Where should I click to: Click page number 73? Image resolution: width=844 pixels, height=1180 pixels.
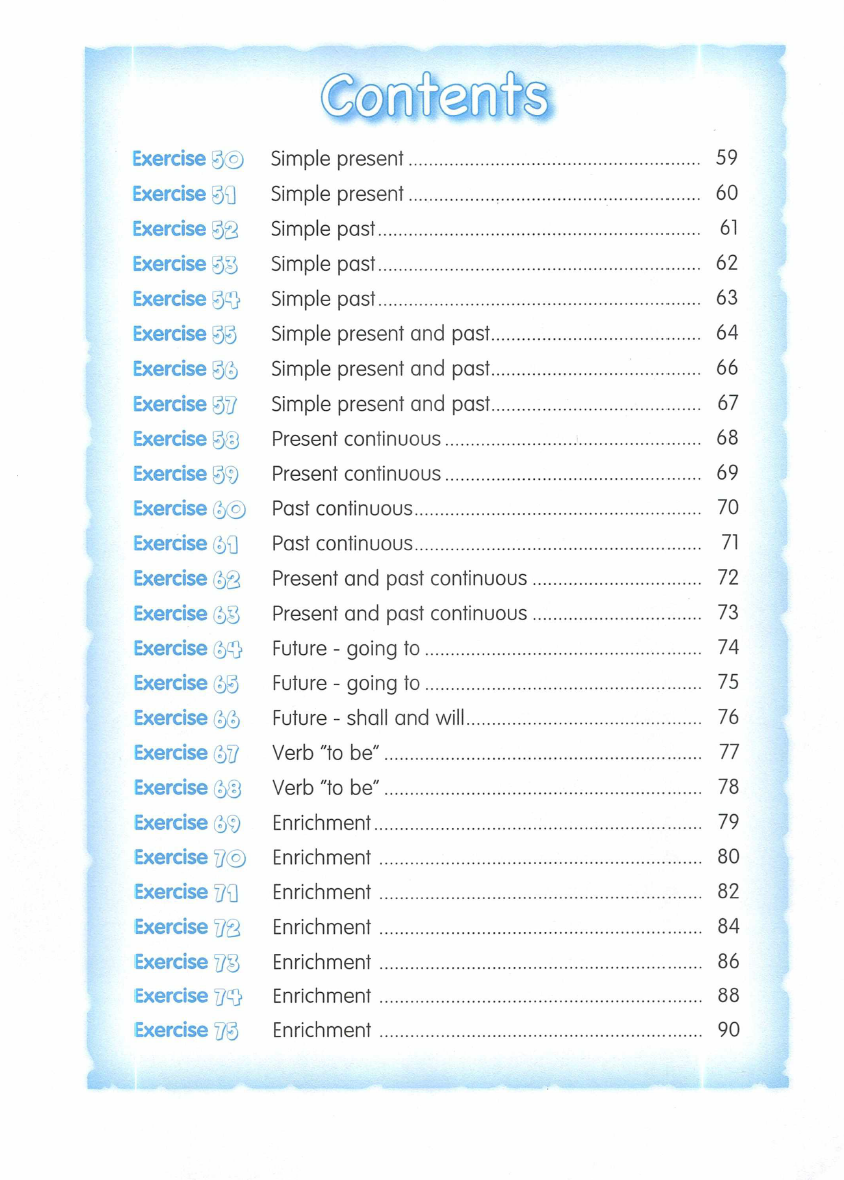pos(728,613)
